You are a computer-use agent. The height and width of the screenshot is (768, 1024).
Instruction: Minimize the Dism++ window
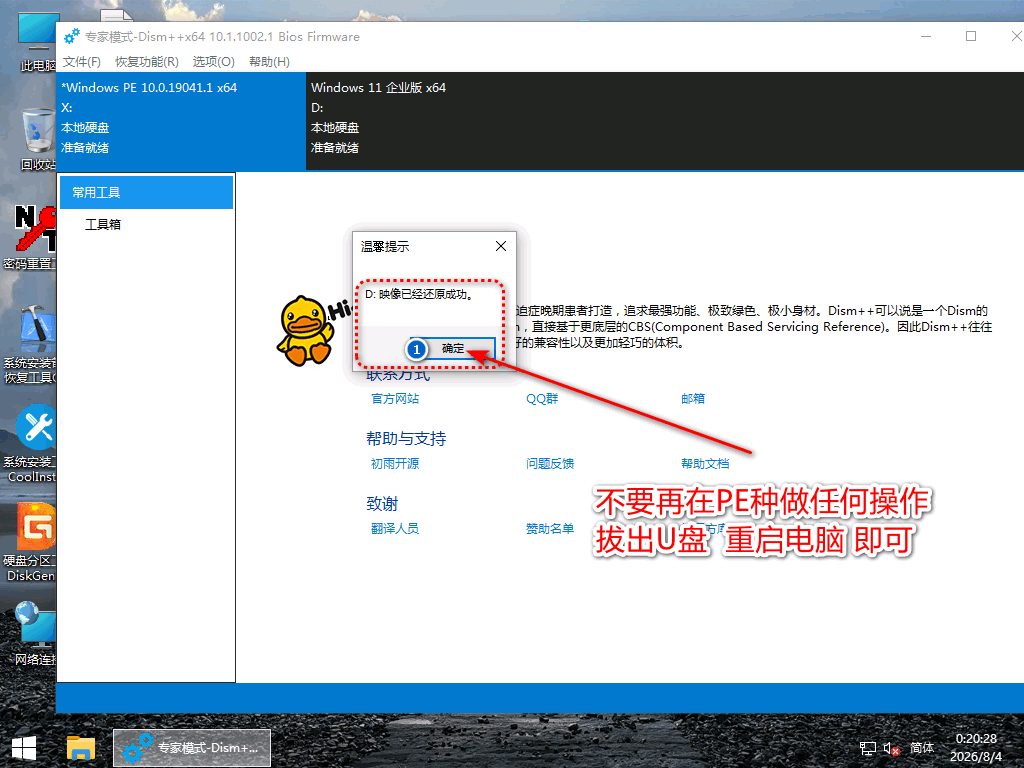[925, 37]
